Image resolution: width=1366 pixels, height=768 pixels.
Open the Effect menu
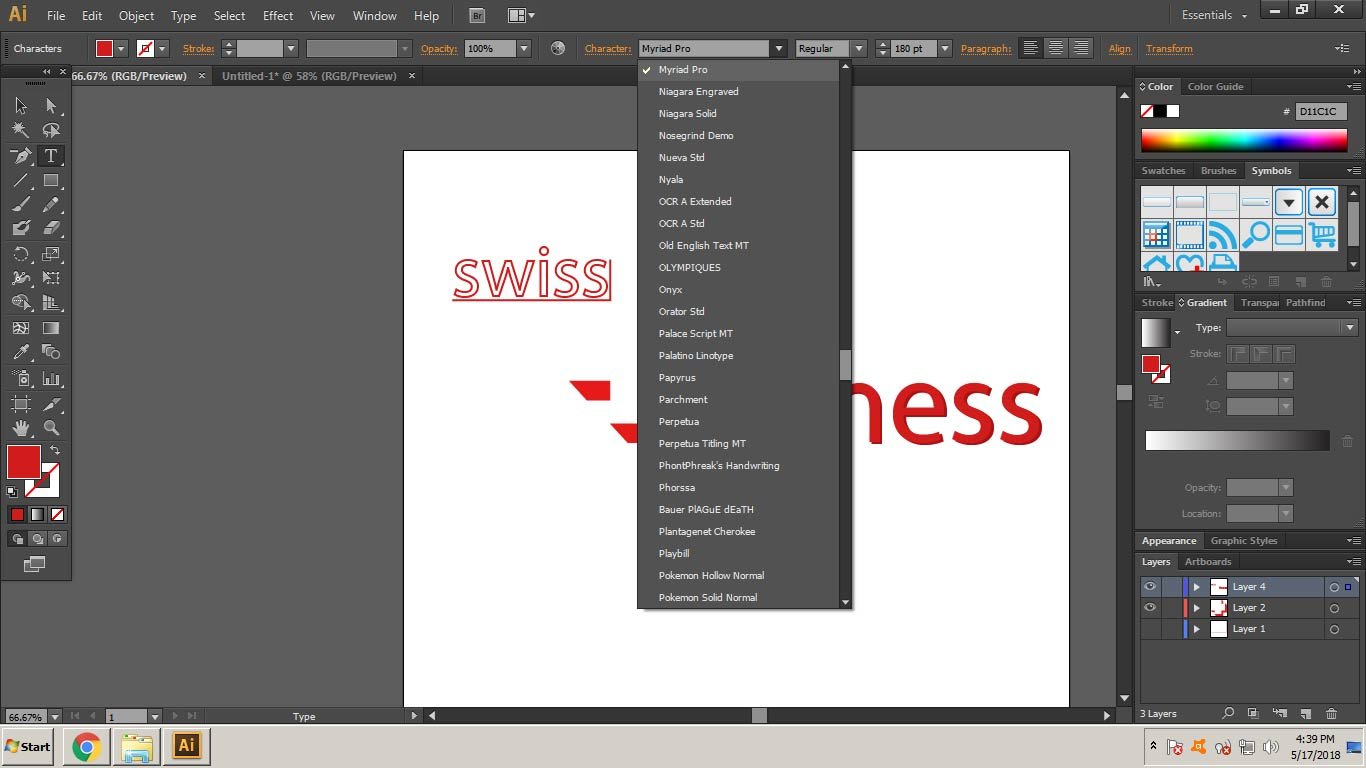coord(278,15)
